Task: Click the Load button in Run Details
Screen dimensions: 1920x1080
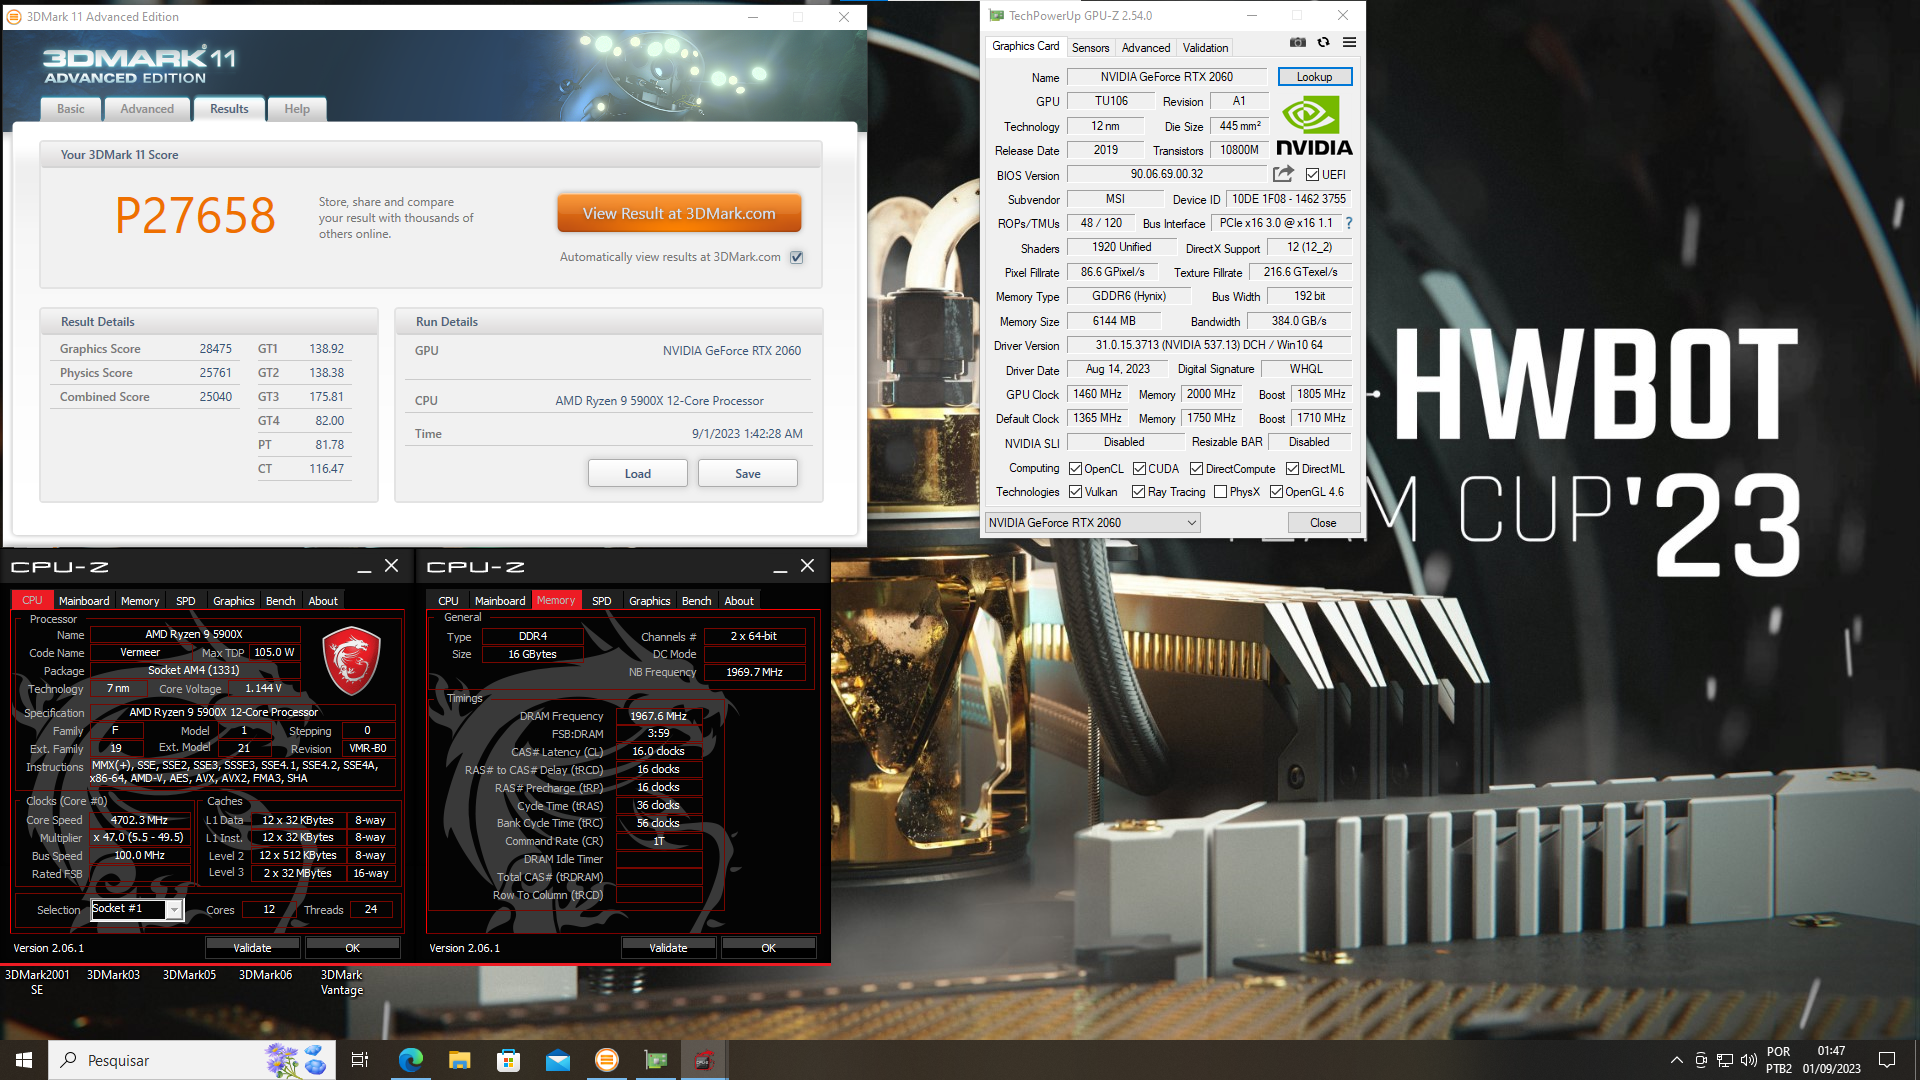Action: [x=638, y=473]
